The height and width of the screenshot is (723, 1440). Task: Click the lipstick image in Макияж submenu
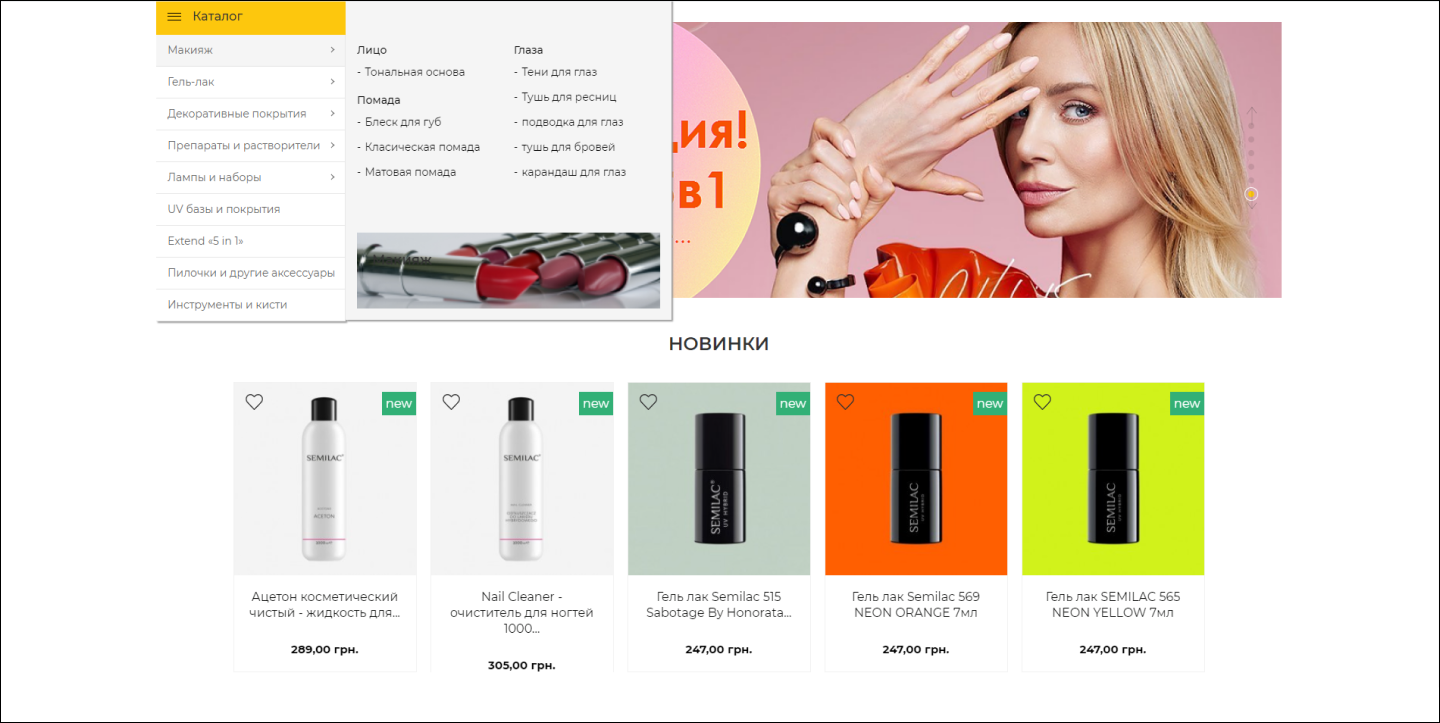coord(508,270)
